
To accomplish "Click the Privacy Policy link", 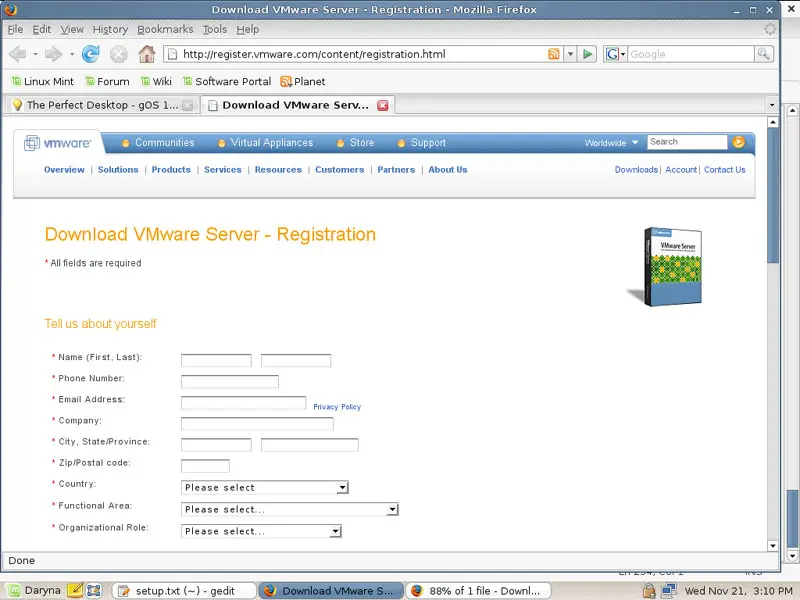I will pos(337,407).
